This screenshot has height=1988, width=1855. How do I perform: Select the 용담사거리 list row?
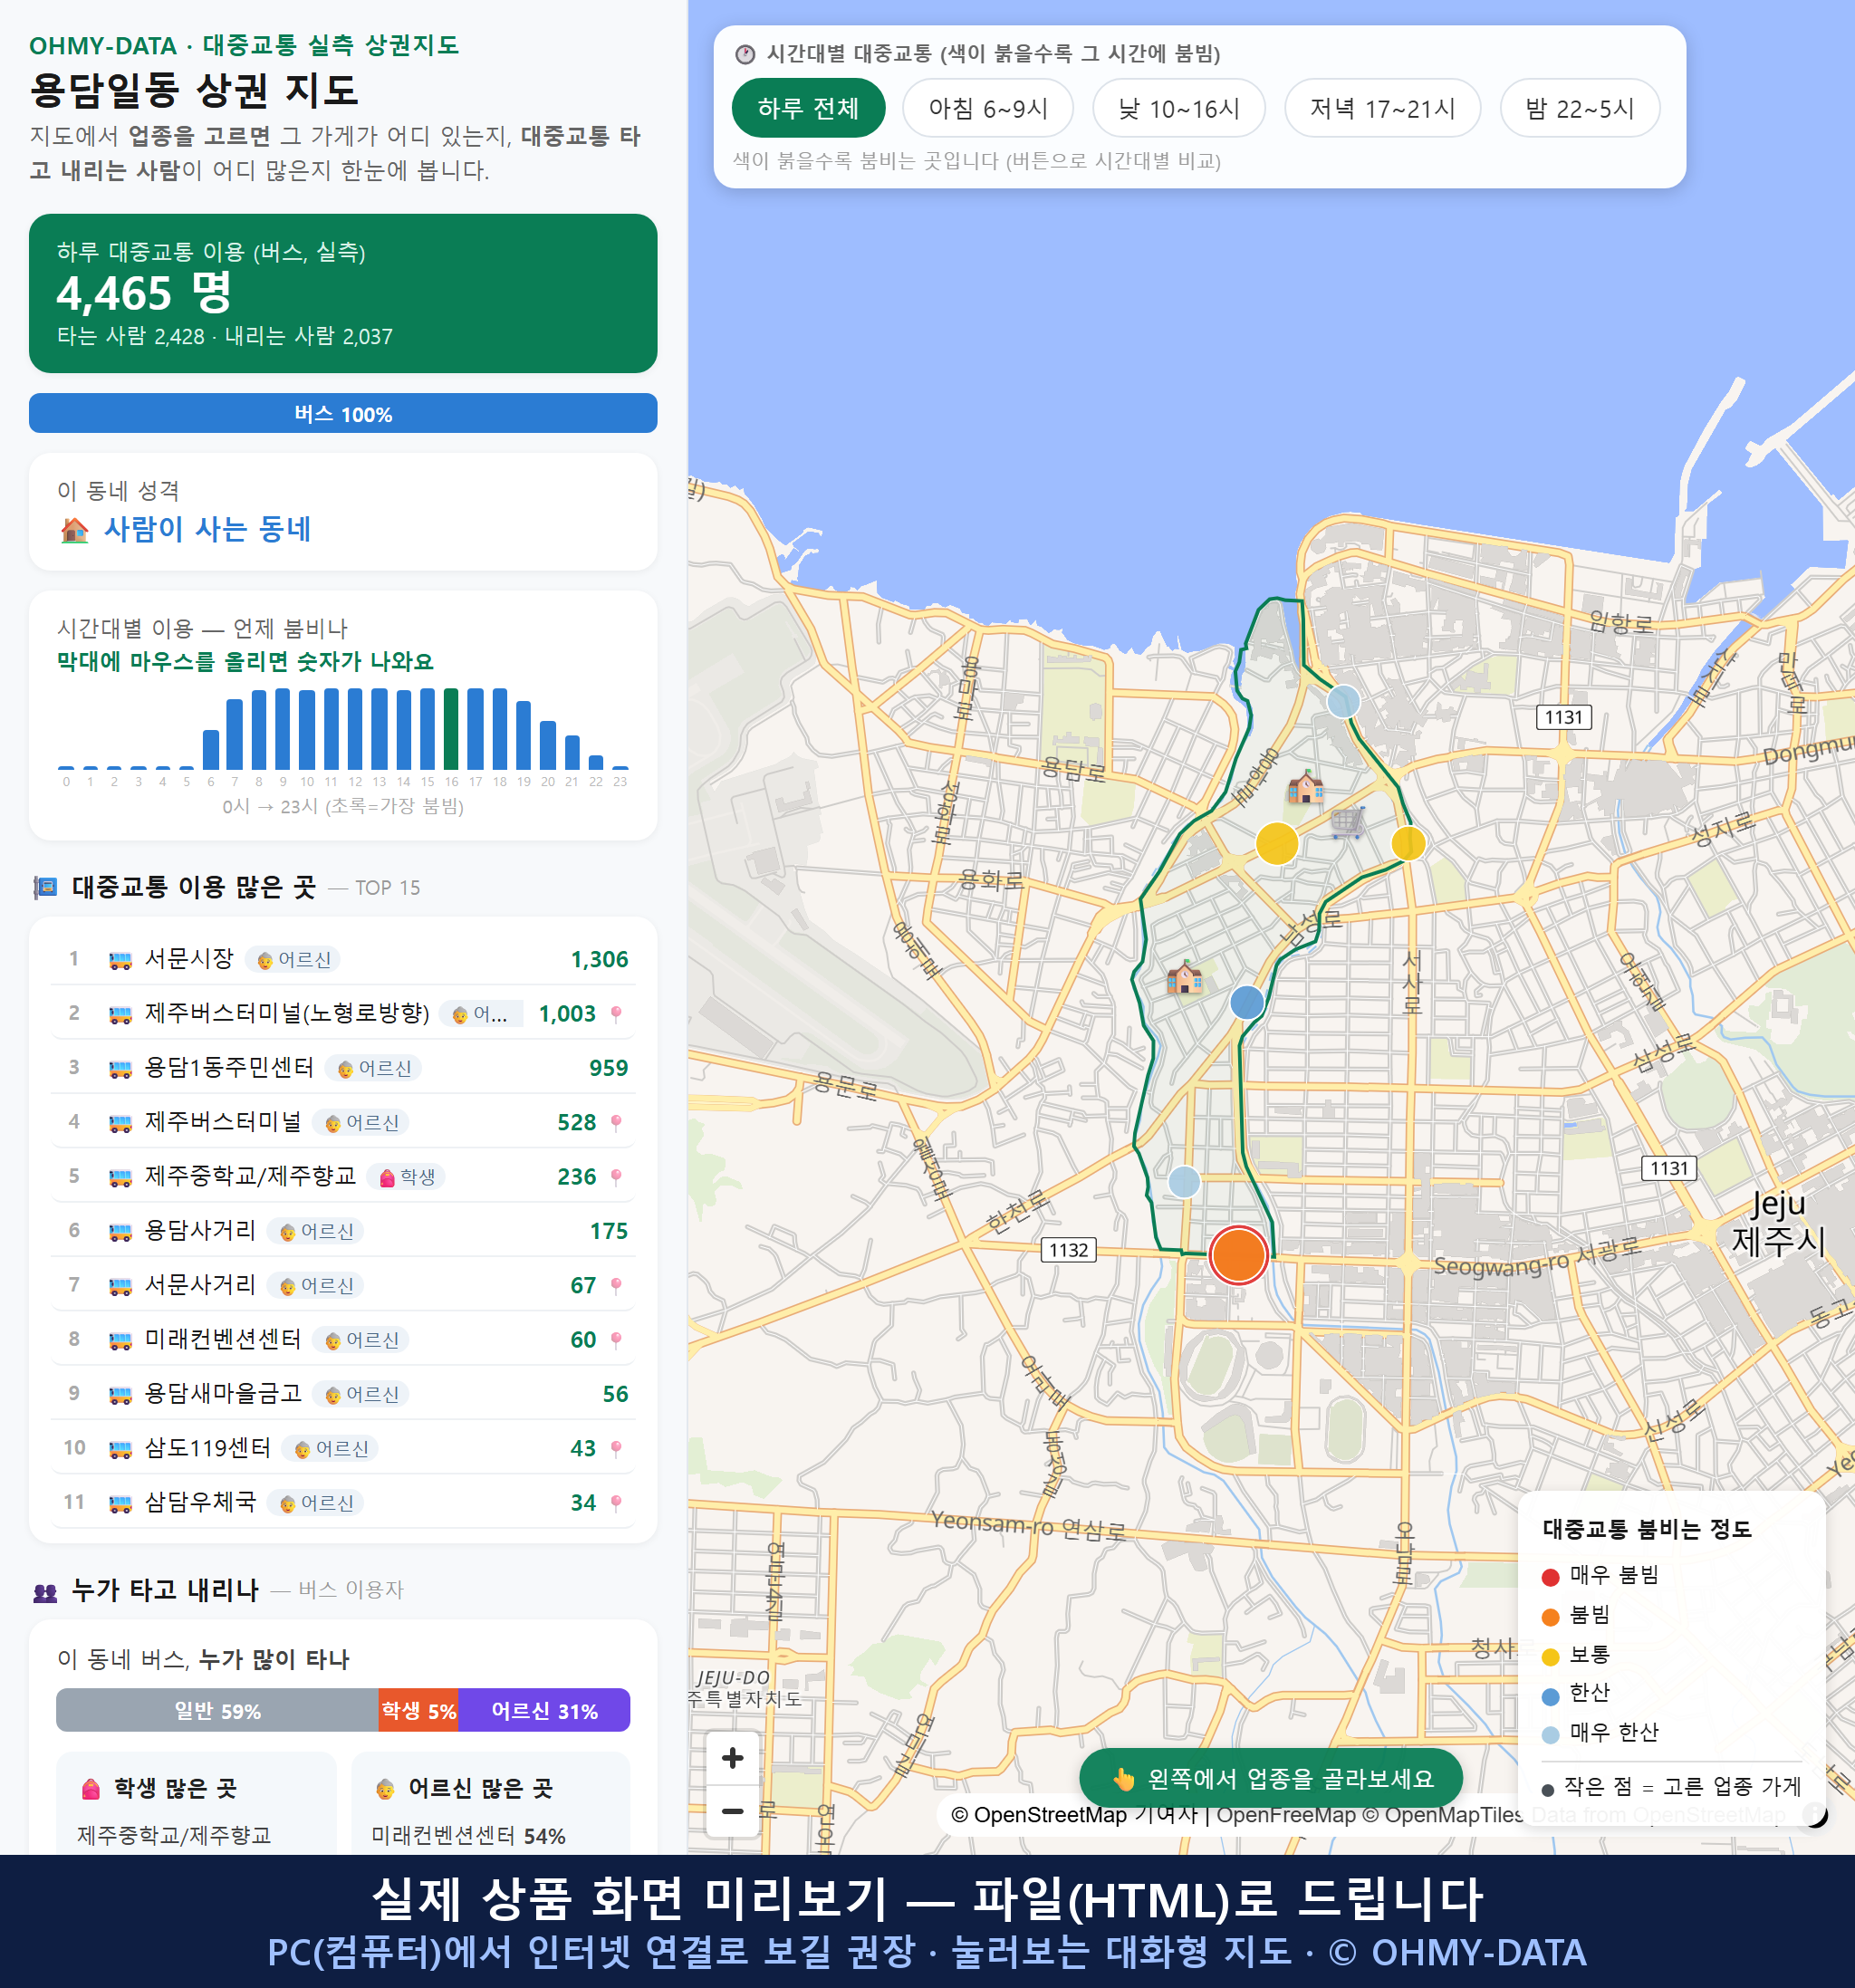coord(343,1231)
